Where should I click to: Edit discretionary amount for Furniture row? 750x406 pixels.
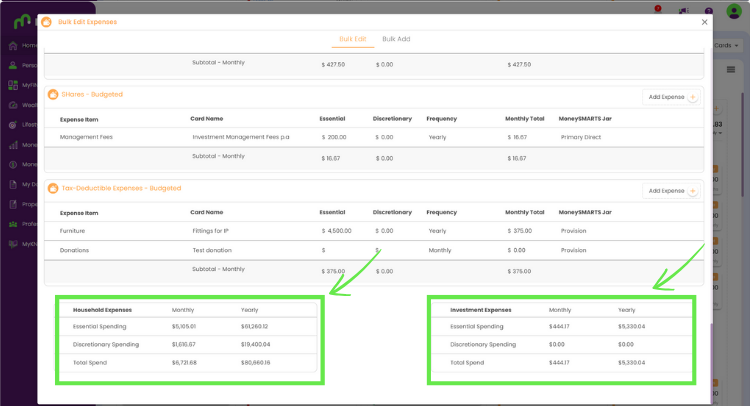pos(385,231)
